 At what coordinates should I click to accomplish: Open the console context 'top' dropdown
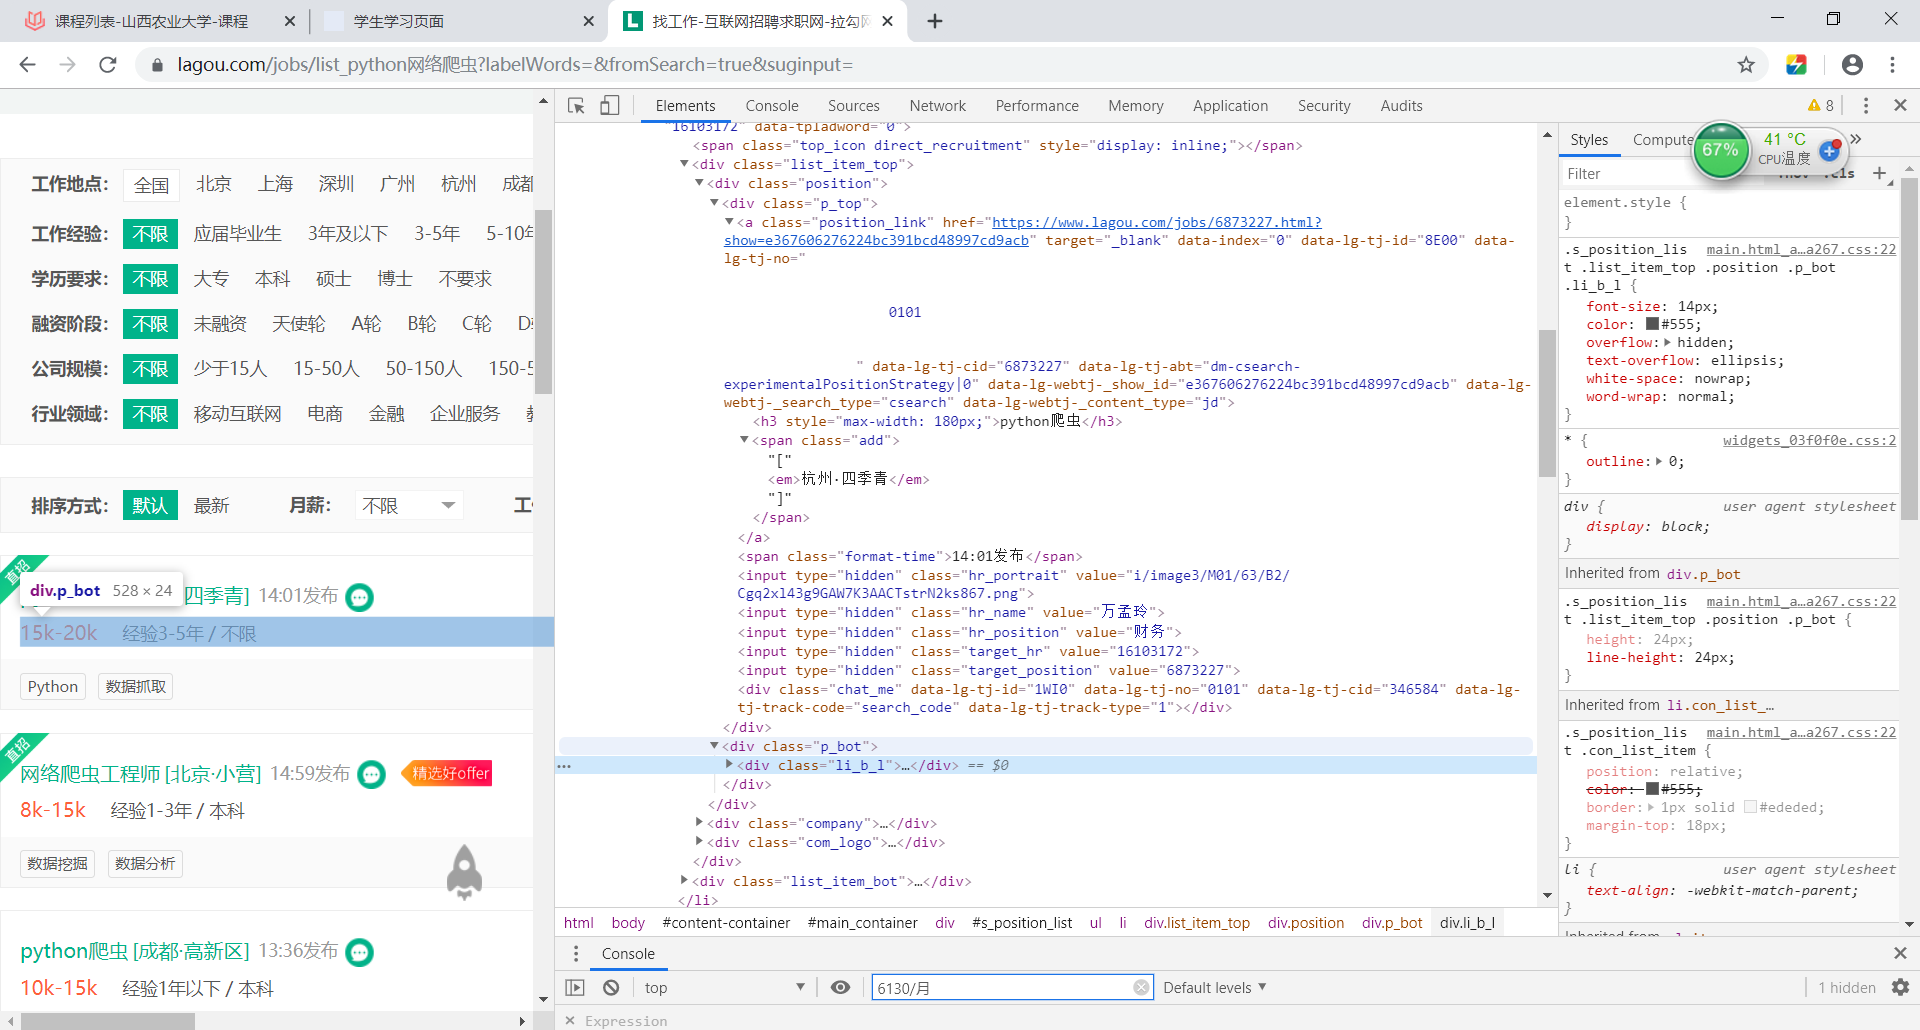pos(724,988)
